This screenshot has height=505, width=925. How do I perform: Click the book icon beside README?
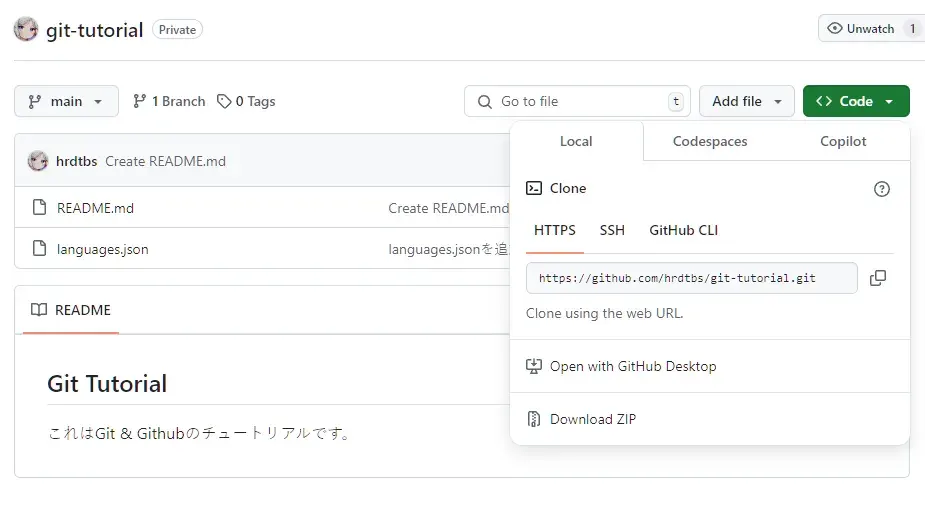[x=39, y=310]
